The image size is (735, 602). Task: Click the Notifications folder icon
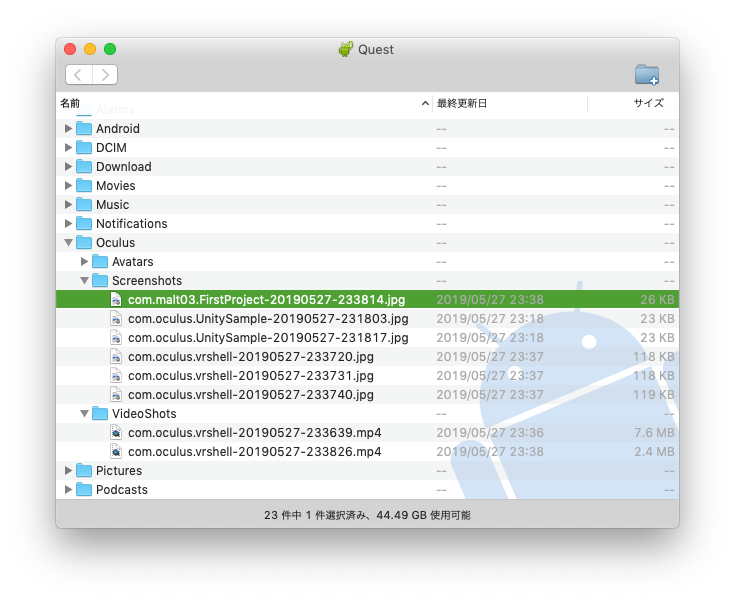click(x=84, y=223)
